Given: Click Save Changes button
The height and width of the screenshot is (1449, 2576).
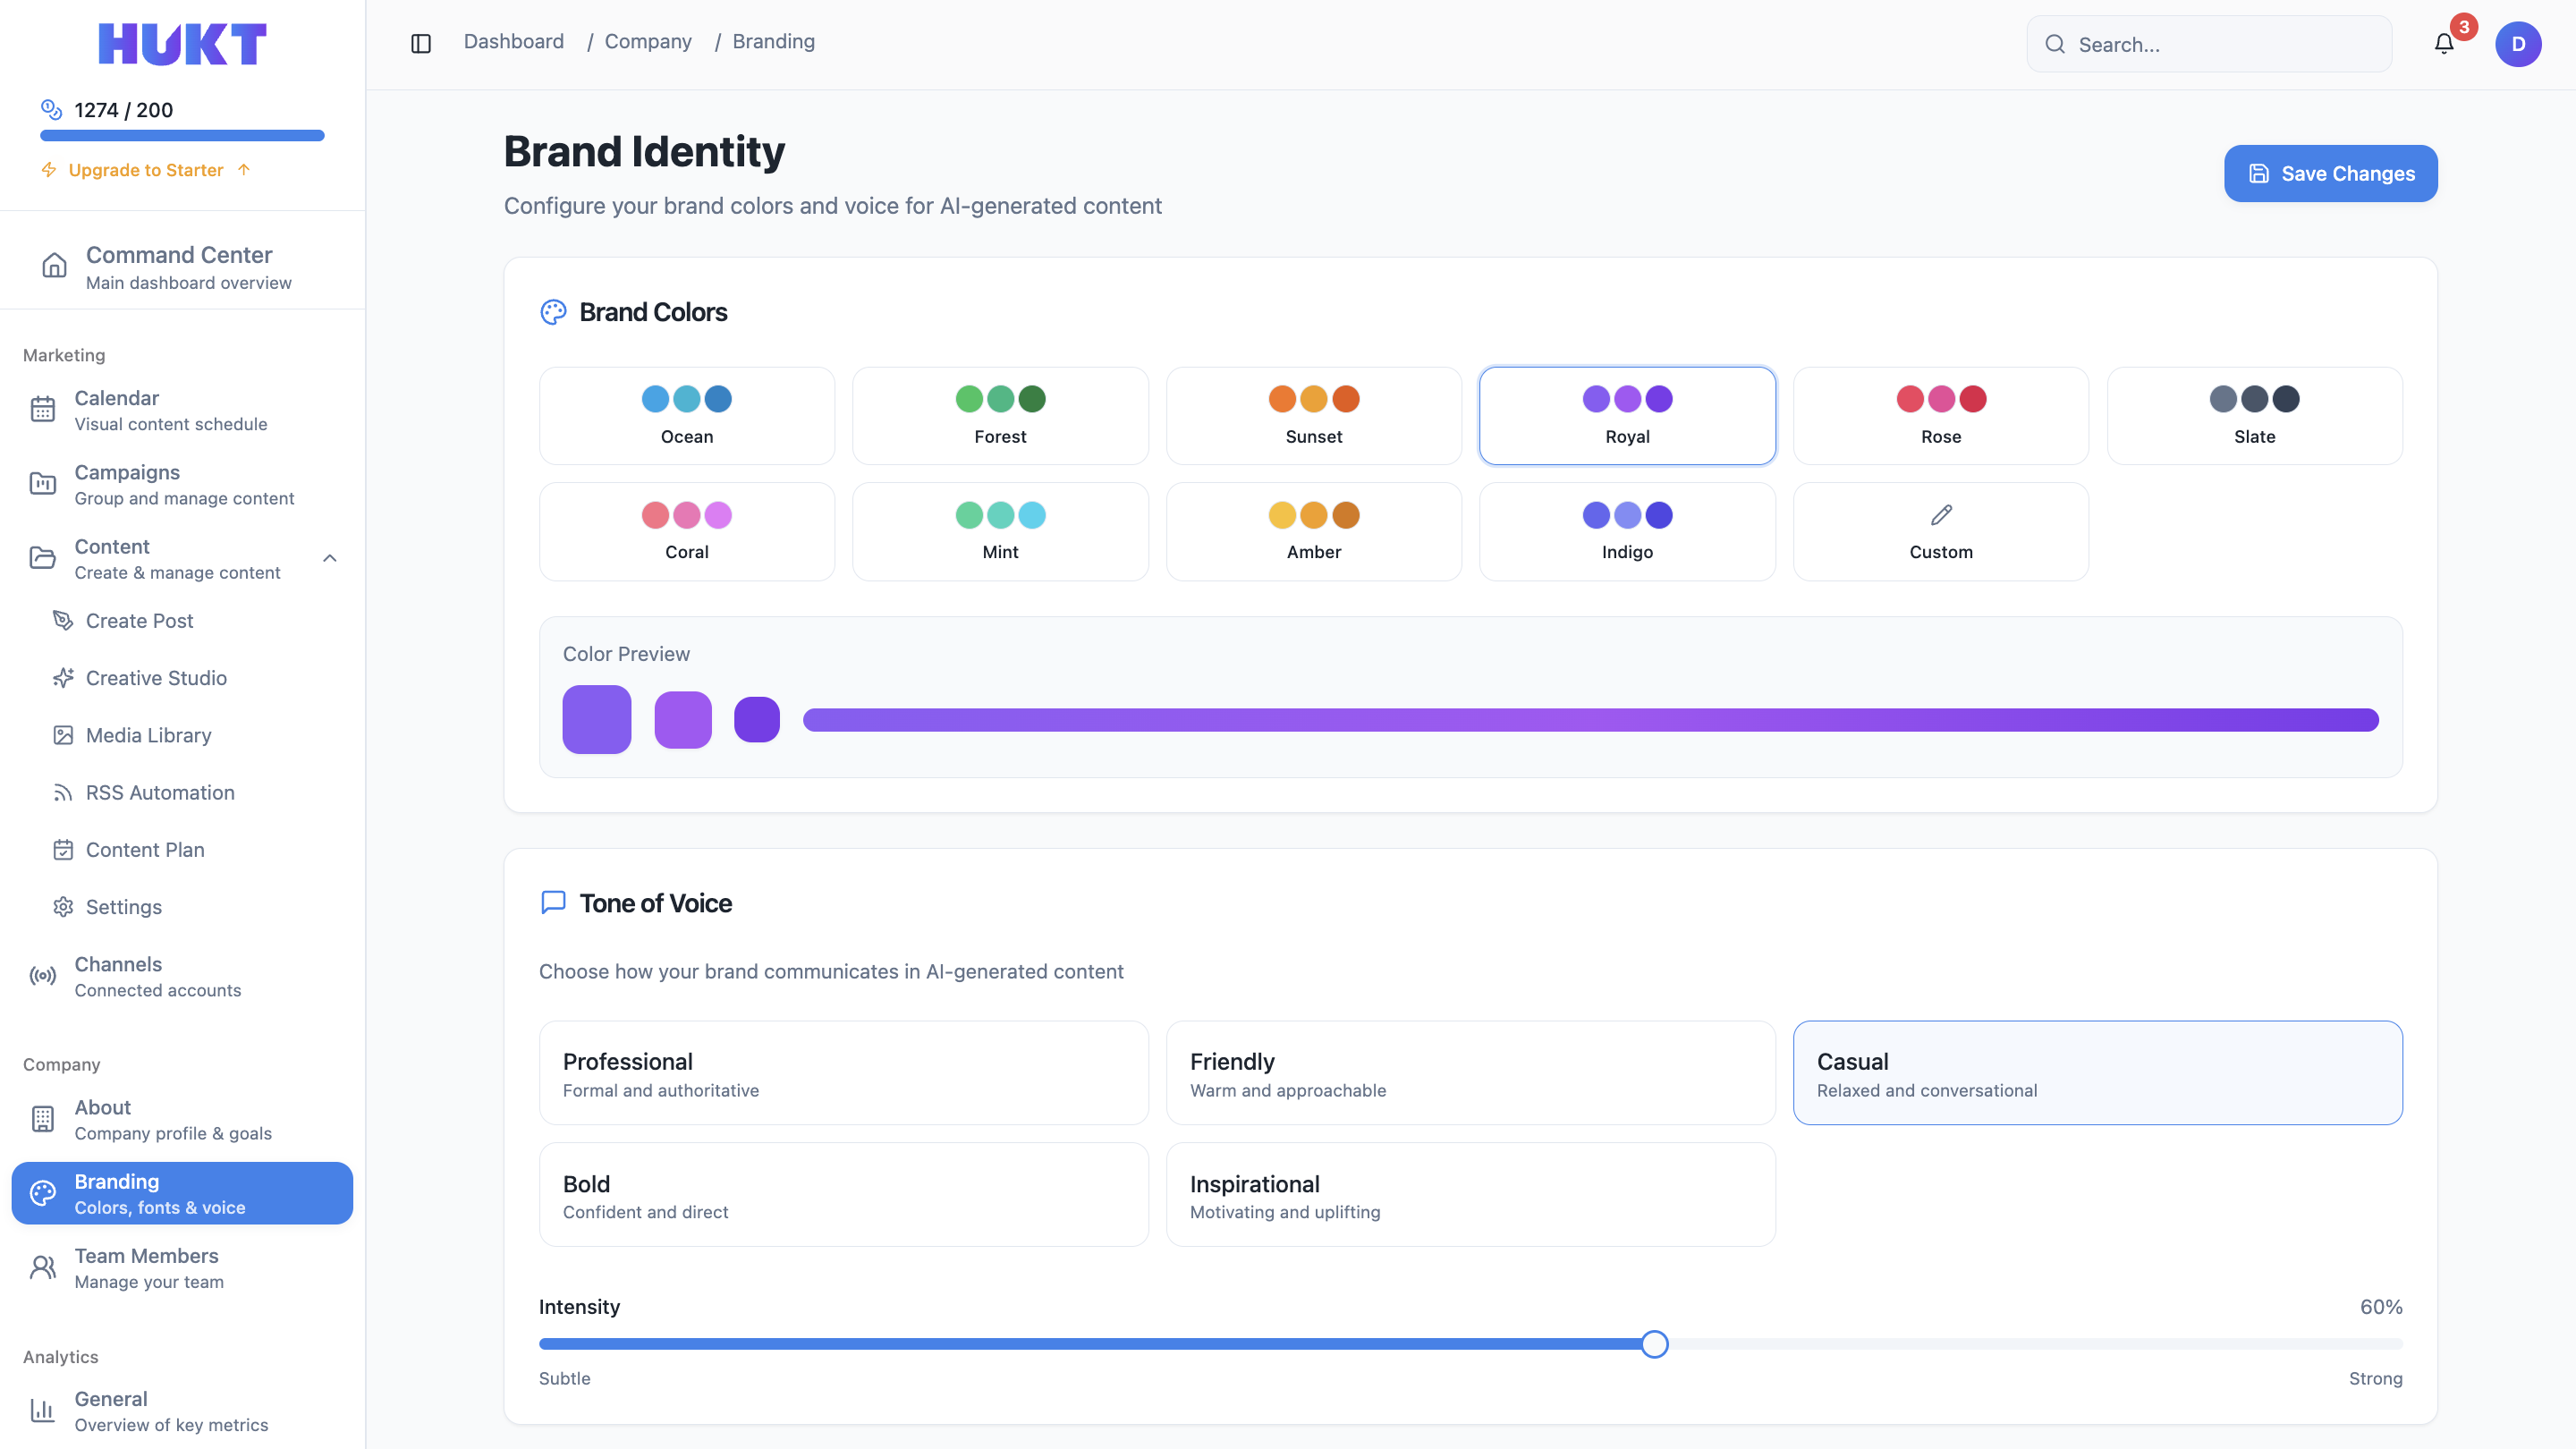Looking at the screenshot, I should 2330,173.
